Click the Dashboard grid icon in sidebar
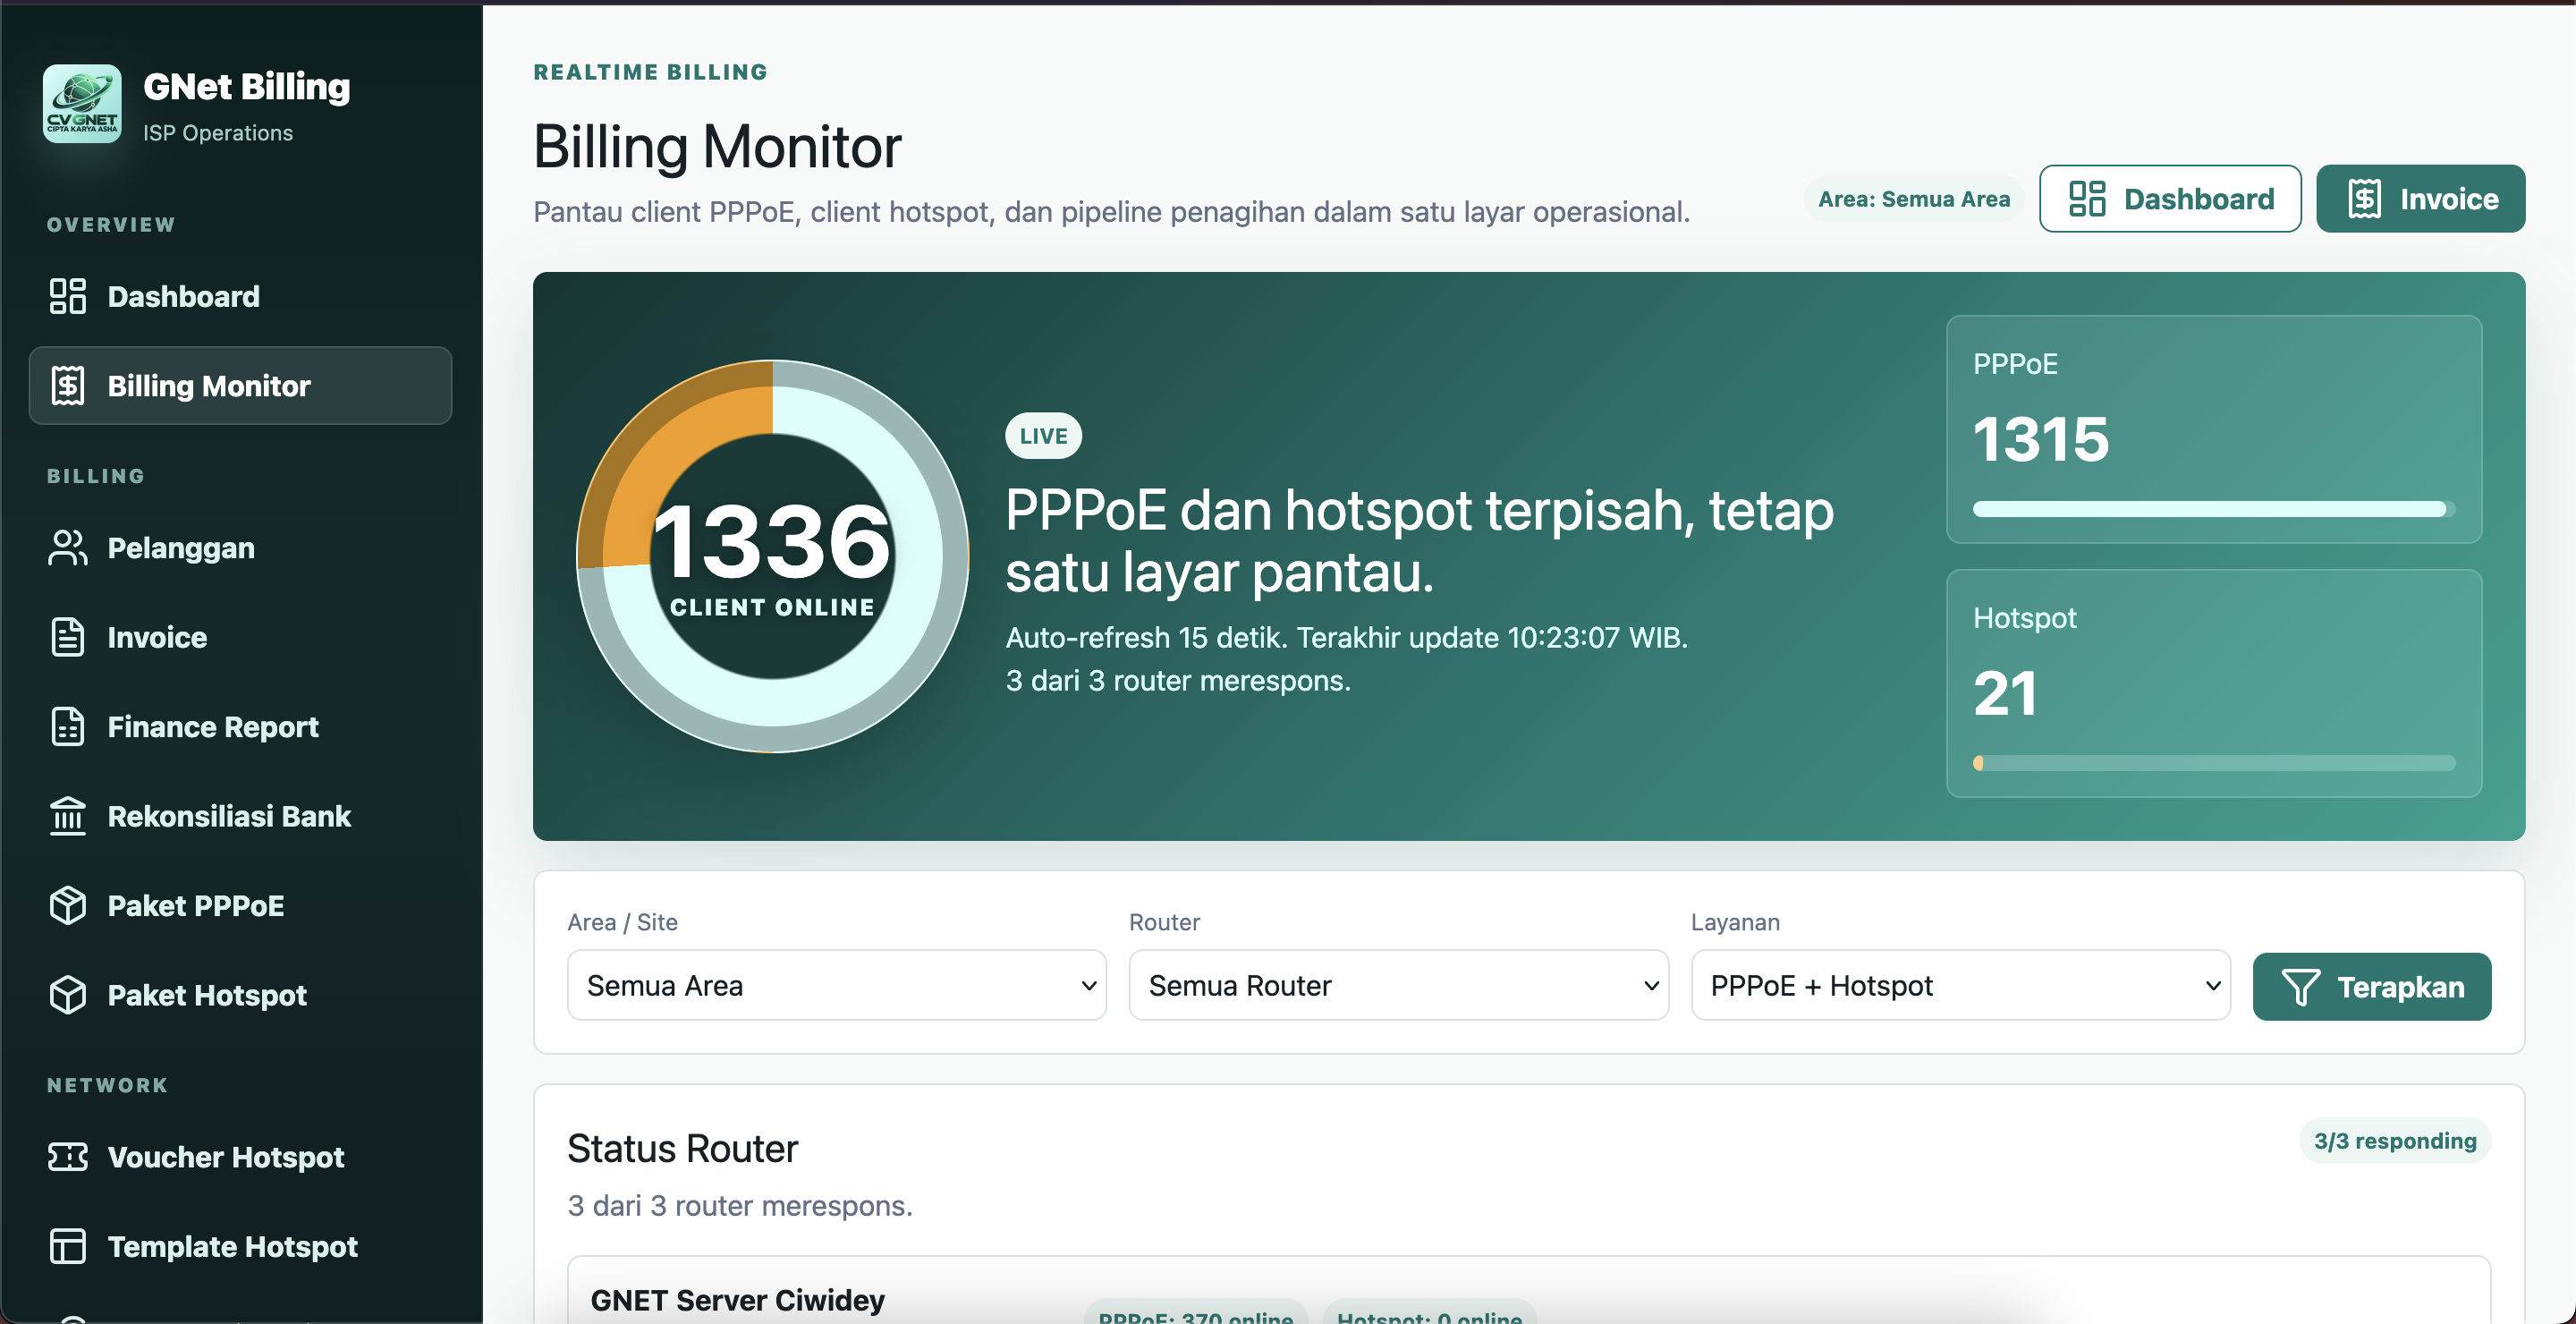 [x=68, y=296]
